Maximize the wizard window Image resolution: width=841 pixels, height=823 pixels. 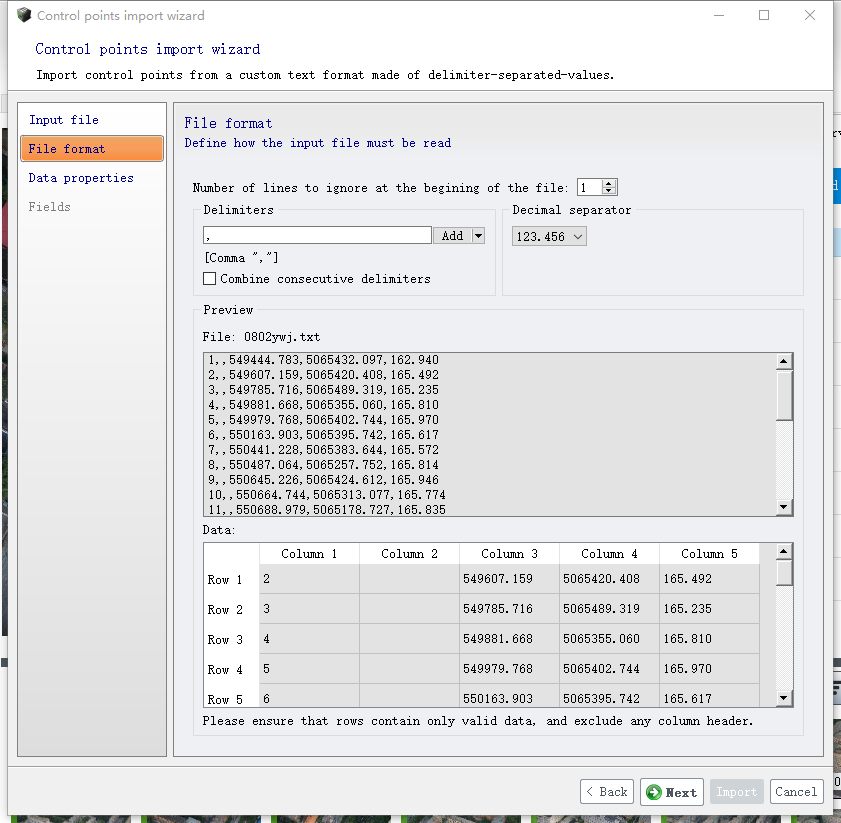coord(764,15)
